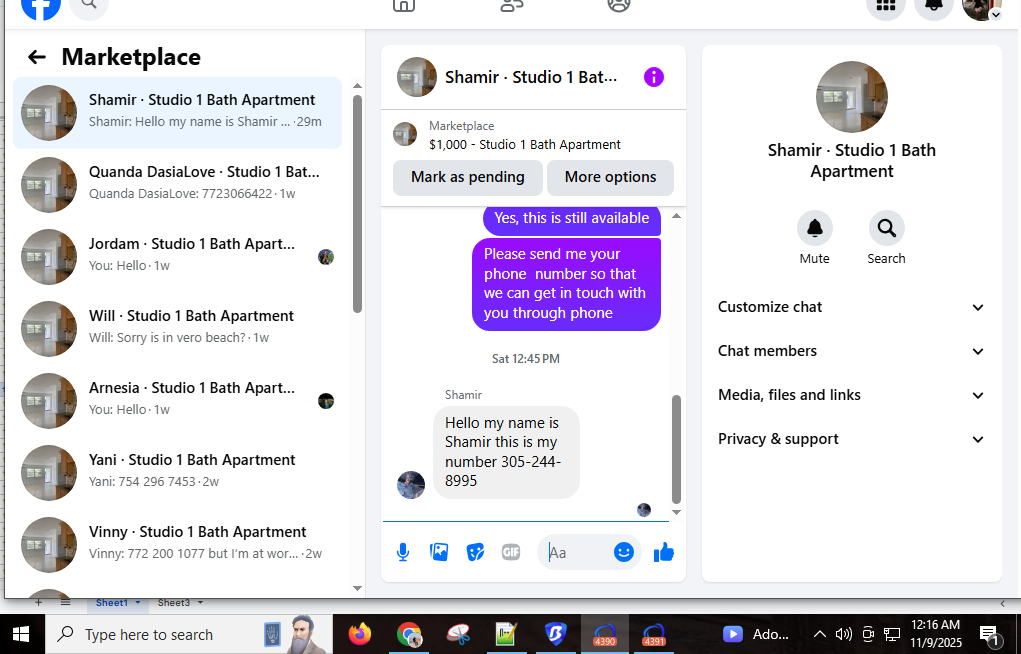Open the volume icon in system tray
Viewport: 1021px width, 654px height.
pyautogui.click(x=843, y=634)
